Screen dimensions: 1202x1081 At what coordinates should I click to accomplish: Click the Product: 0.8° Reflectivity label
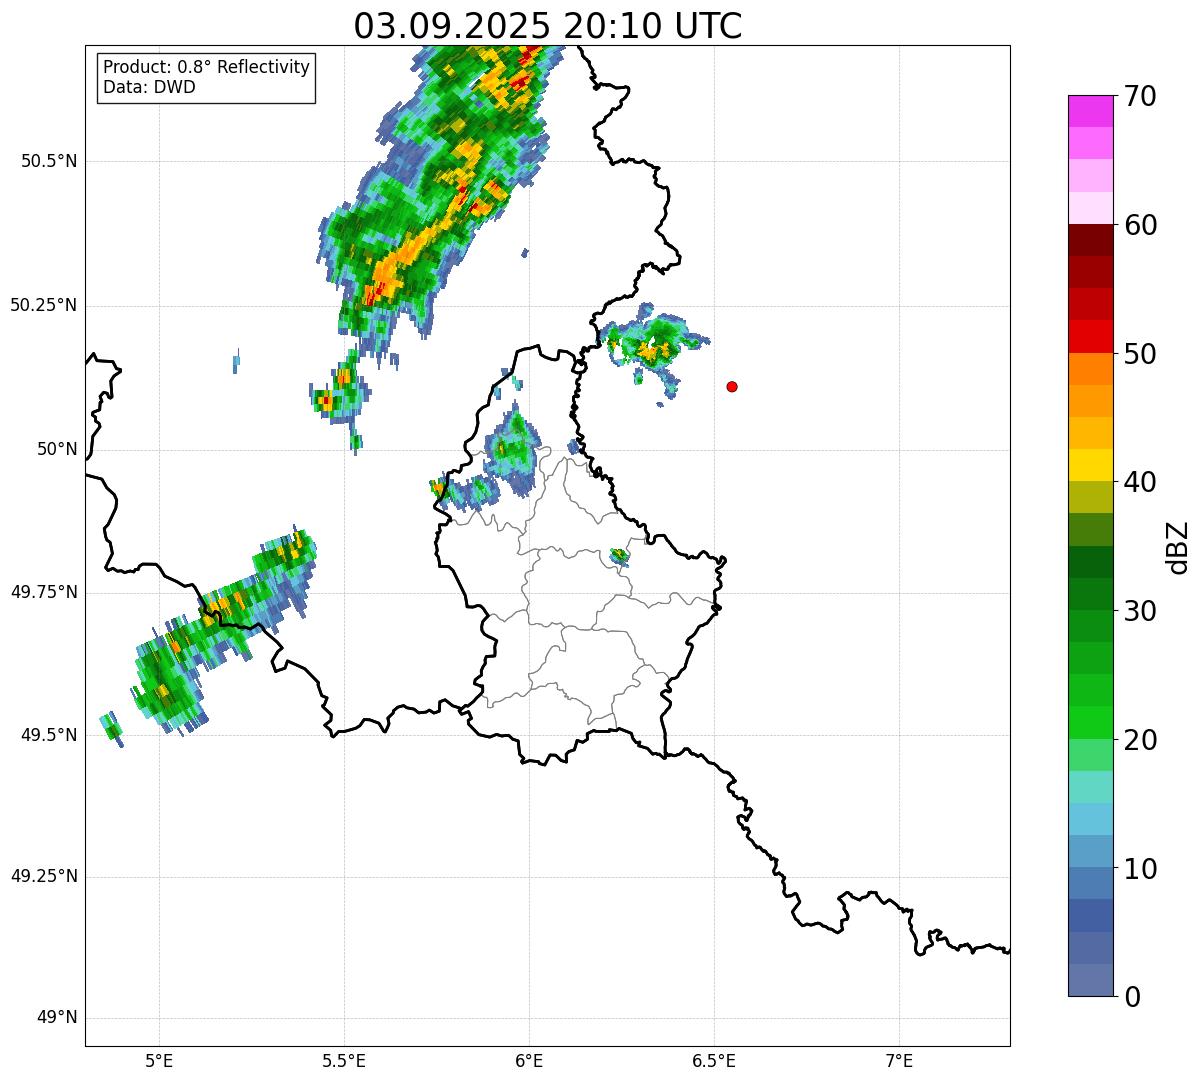click(x=207, y=67)
